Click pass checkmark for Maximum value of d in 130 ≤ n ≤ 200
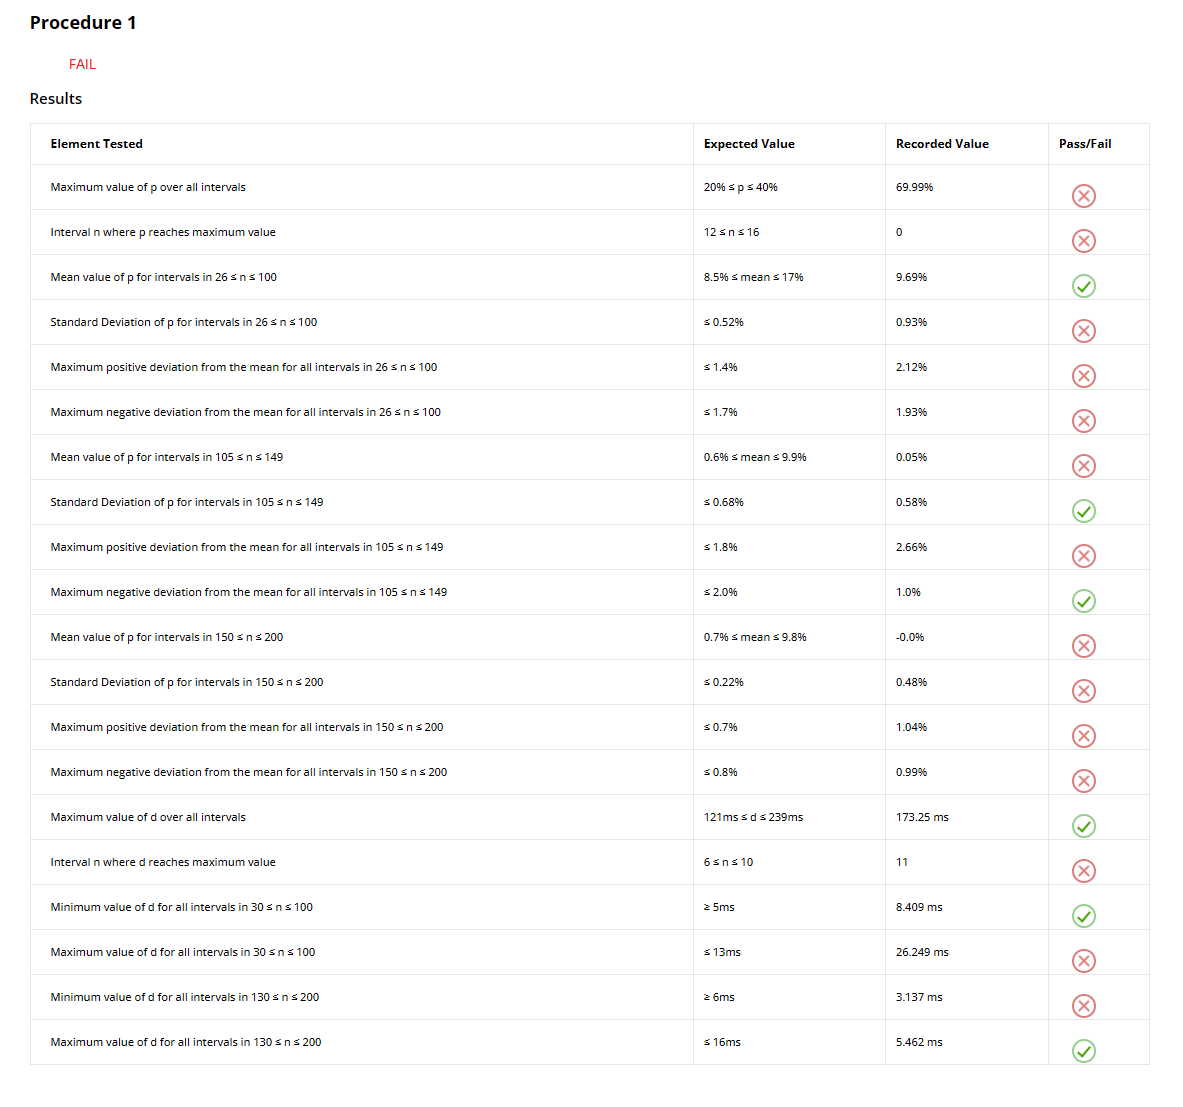The height and width of the screenshot is (1107, 1183). (1083, 1051)
